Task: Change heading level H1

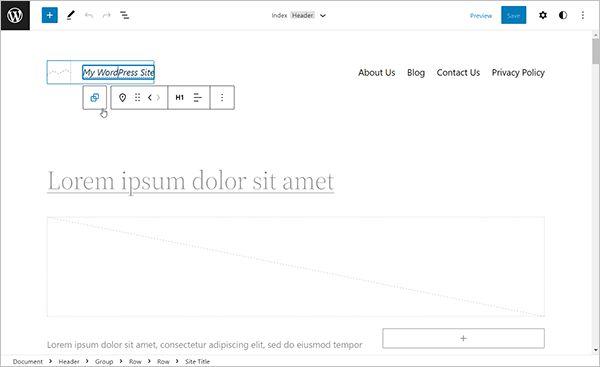Action: [179, 98]
